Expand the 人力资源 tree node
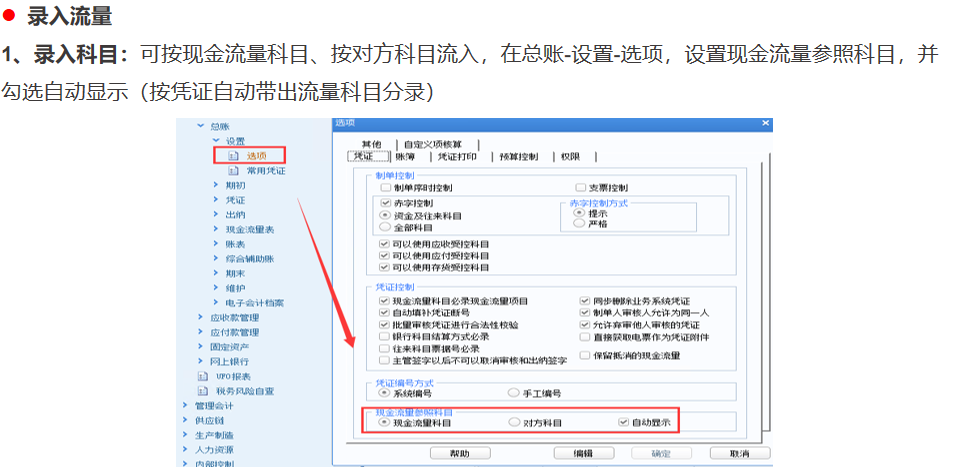 (185, 450)
